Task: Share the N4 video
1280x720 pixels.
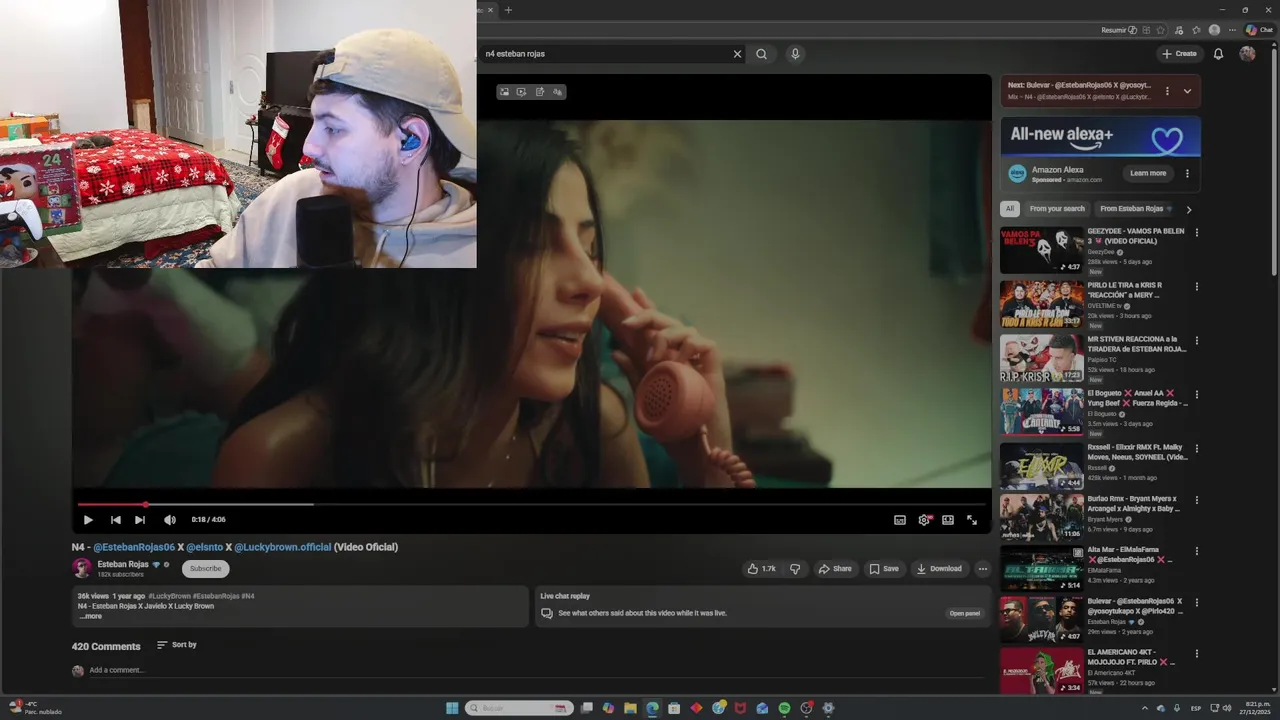Action: (x=835, y=569)
